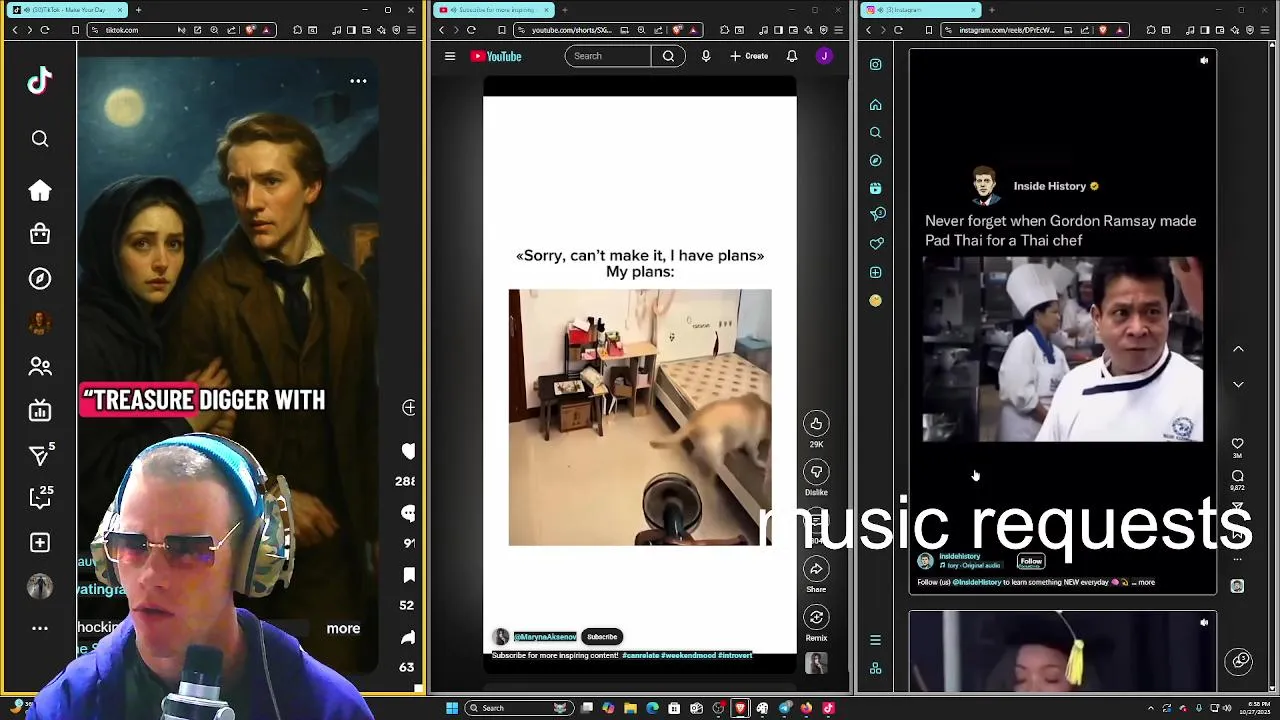The image size is (1280, 720).
Task: Open Instagram More hamburger menu
Action: click(x=876, y=640)
